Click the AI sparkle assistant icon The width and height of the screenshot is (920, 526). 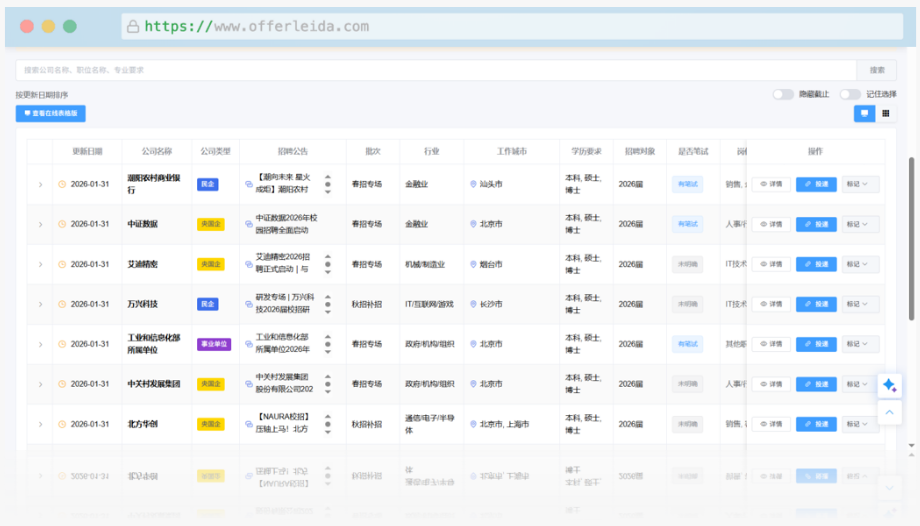(889, 386)
